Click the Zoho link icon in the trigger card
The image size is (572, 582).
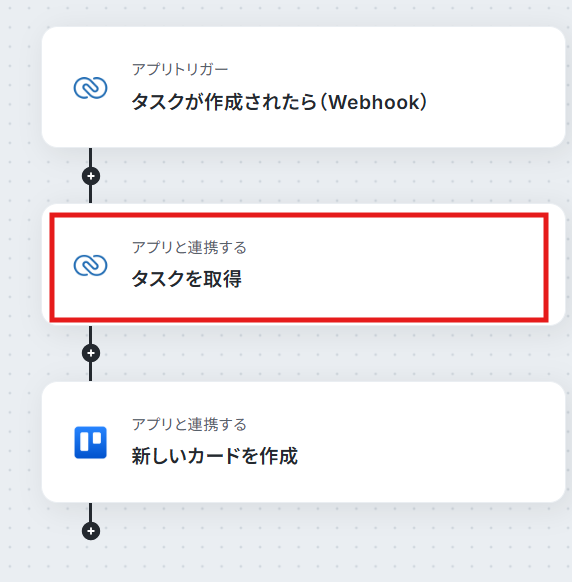coord(91,88)
